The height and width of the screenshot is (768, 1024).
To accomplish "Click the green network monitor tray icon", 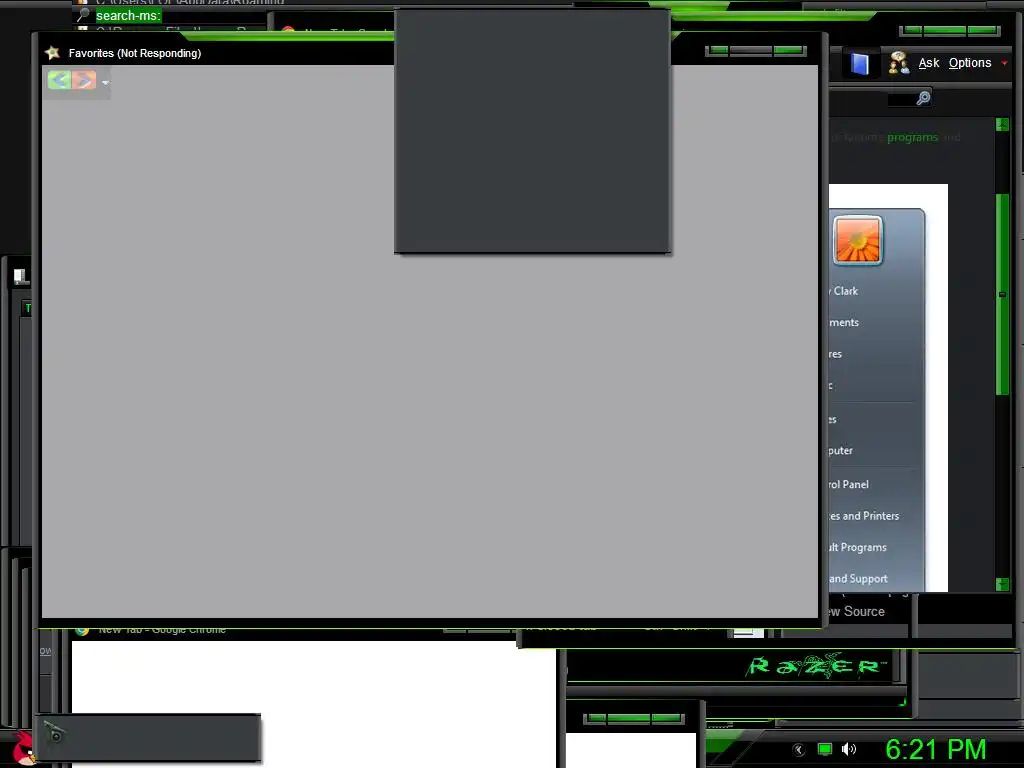I will tap(825, 750).
